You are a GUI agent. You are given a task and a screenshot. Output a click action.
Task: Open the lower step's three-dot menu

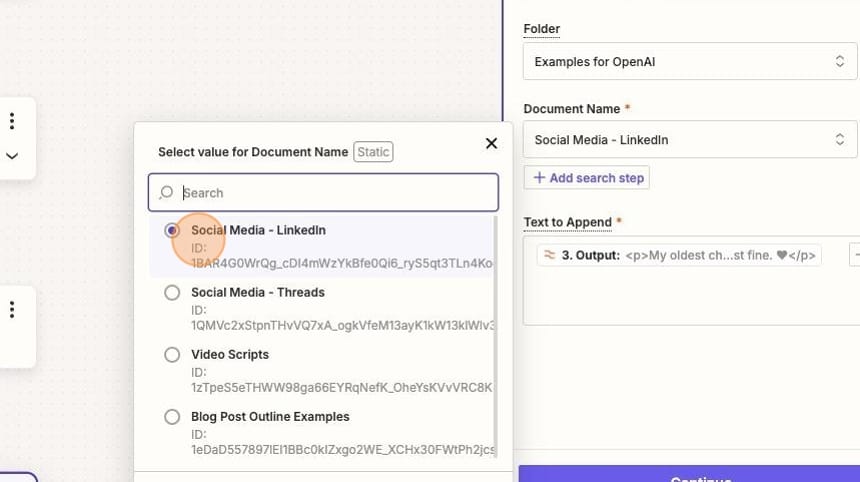[x=12, y=310]
